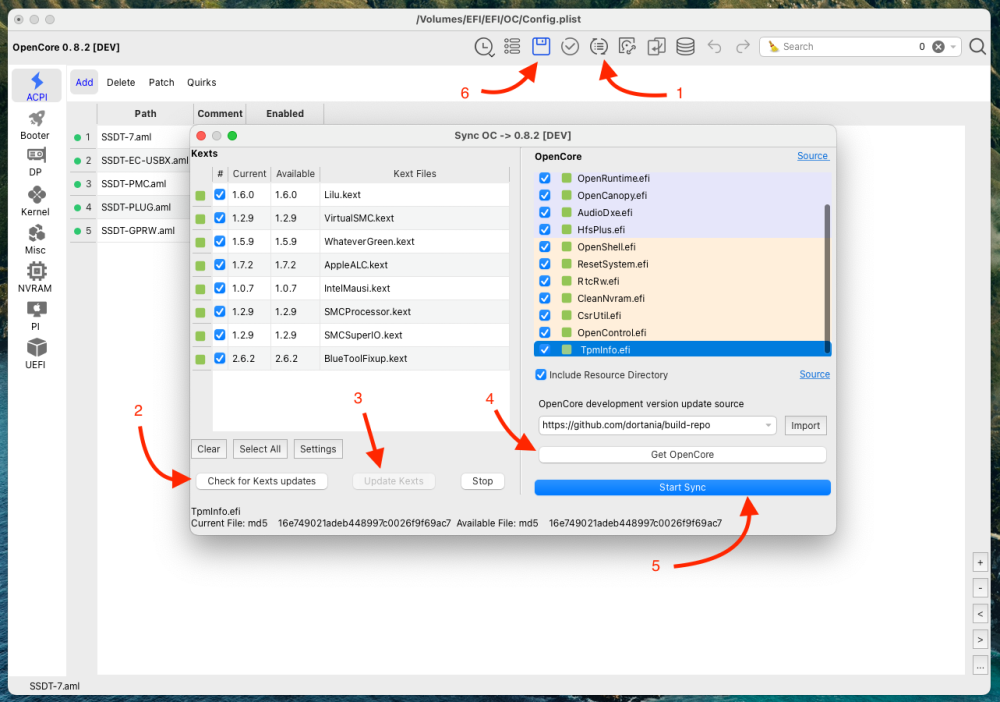Open kext Settings button
This screenshot has height=702, width=1000.
(x=318, y=449)
